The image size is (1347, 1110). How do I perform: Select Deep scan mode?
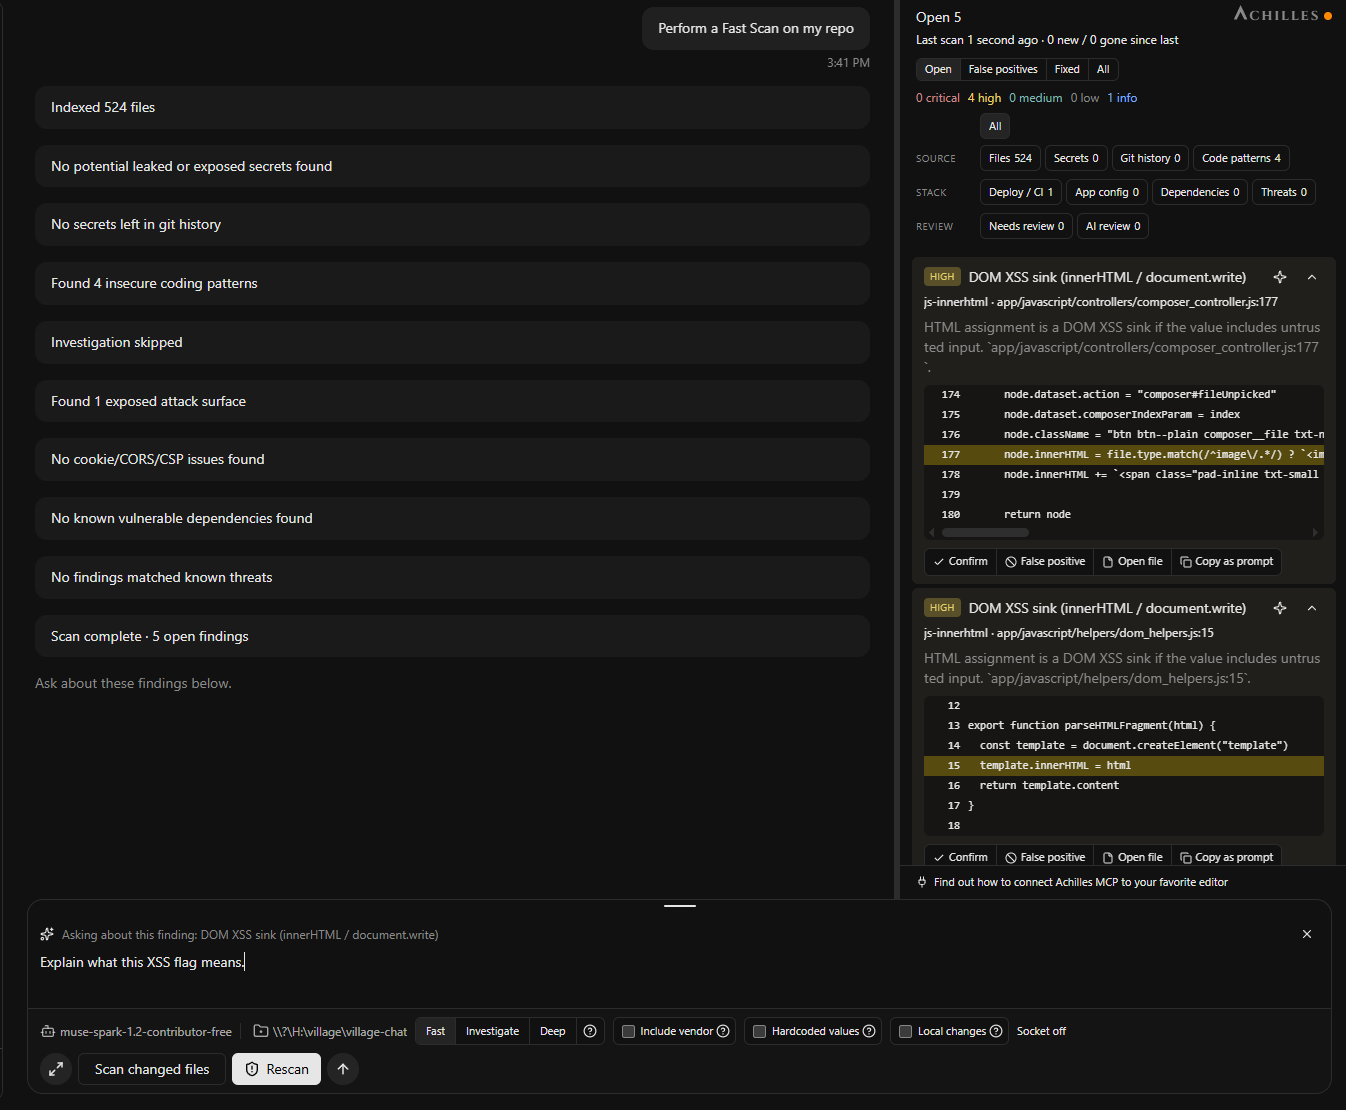[x=553, y=1031]
